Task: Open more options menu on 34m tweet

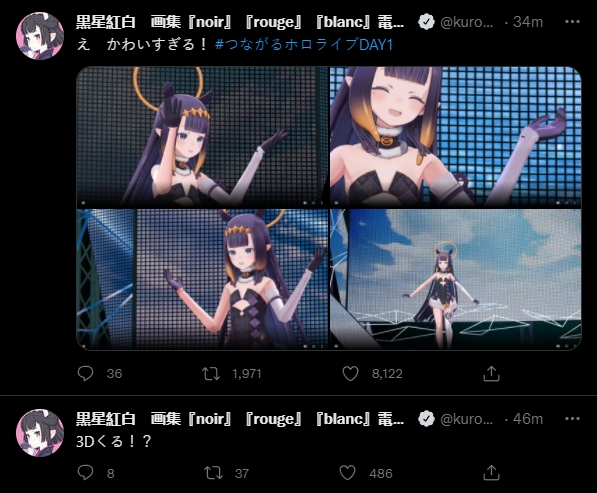Action: click(572, 22)
